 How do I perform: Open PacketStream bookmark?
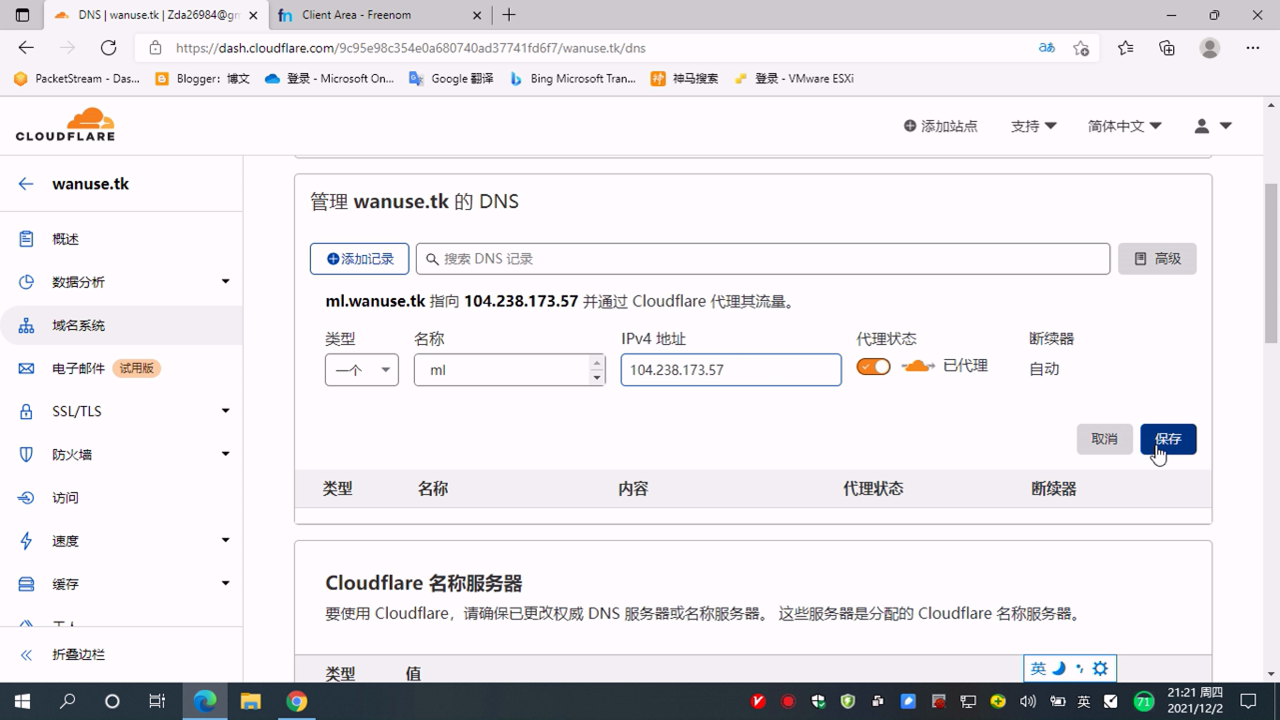(x=77, y=78)
